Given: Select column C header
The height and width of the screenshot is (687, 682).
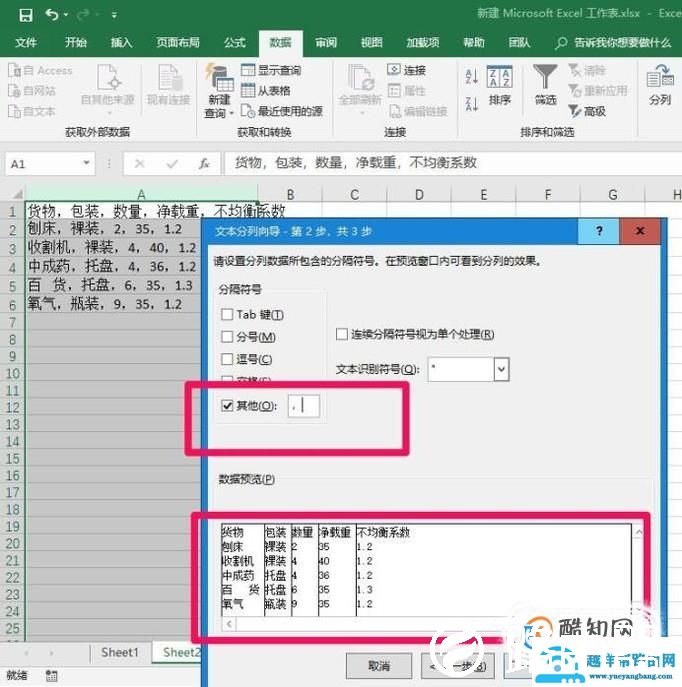Looking at the screenshot, I should click(x=354, y=195).
